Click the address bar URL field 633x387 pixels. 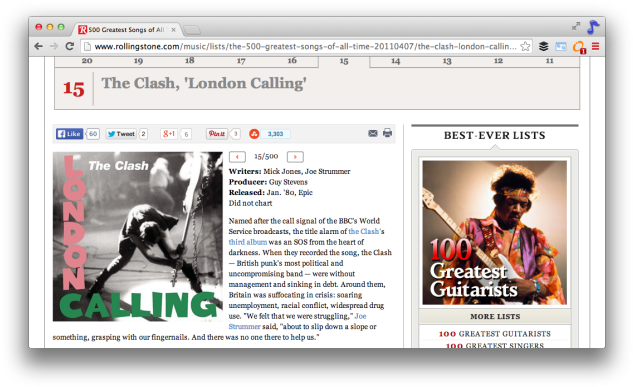click(306, 46)
